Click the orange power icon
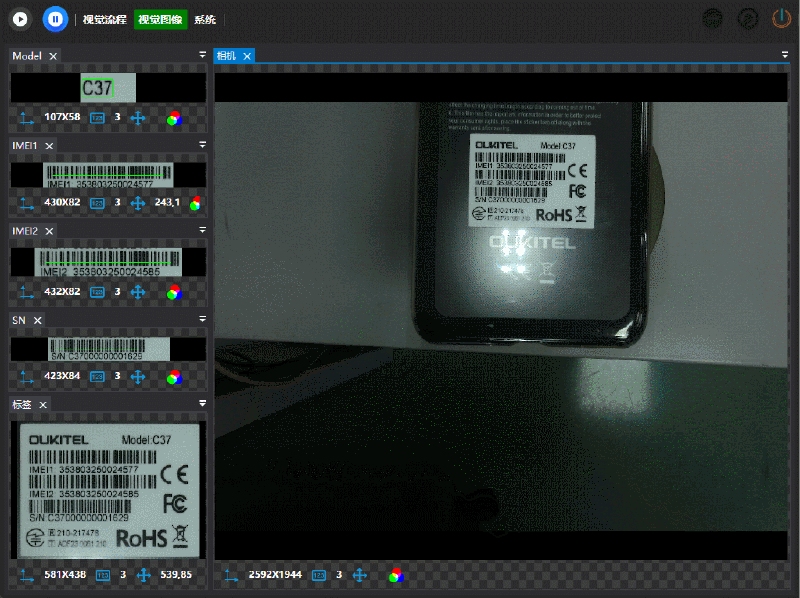 [x=781, y=19]
